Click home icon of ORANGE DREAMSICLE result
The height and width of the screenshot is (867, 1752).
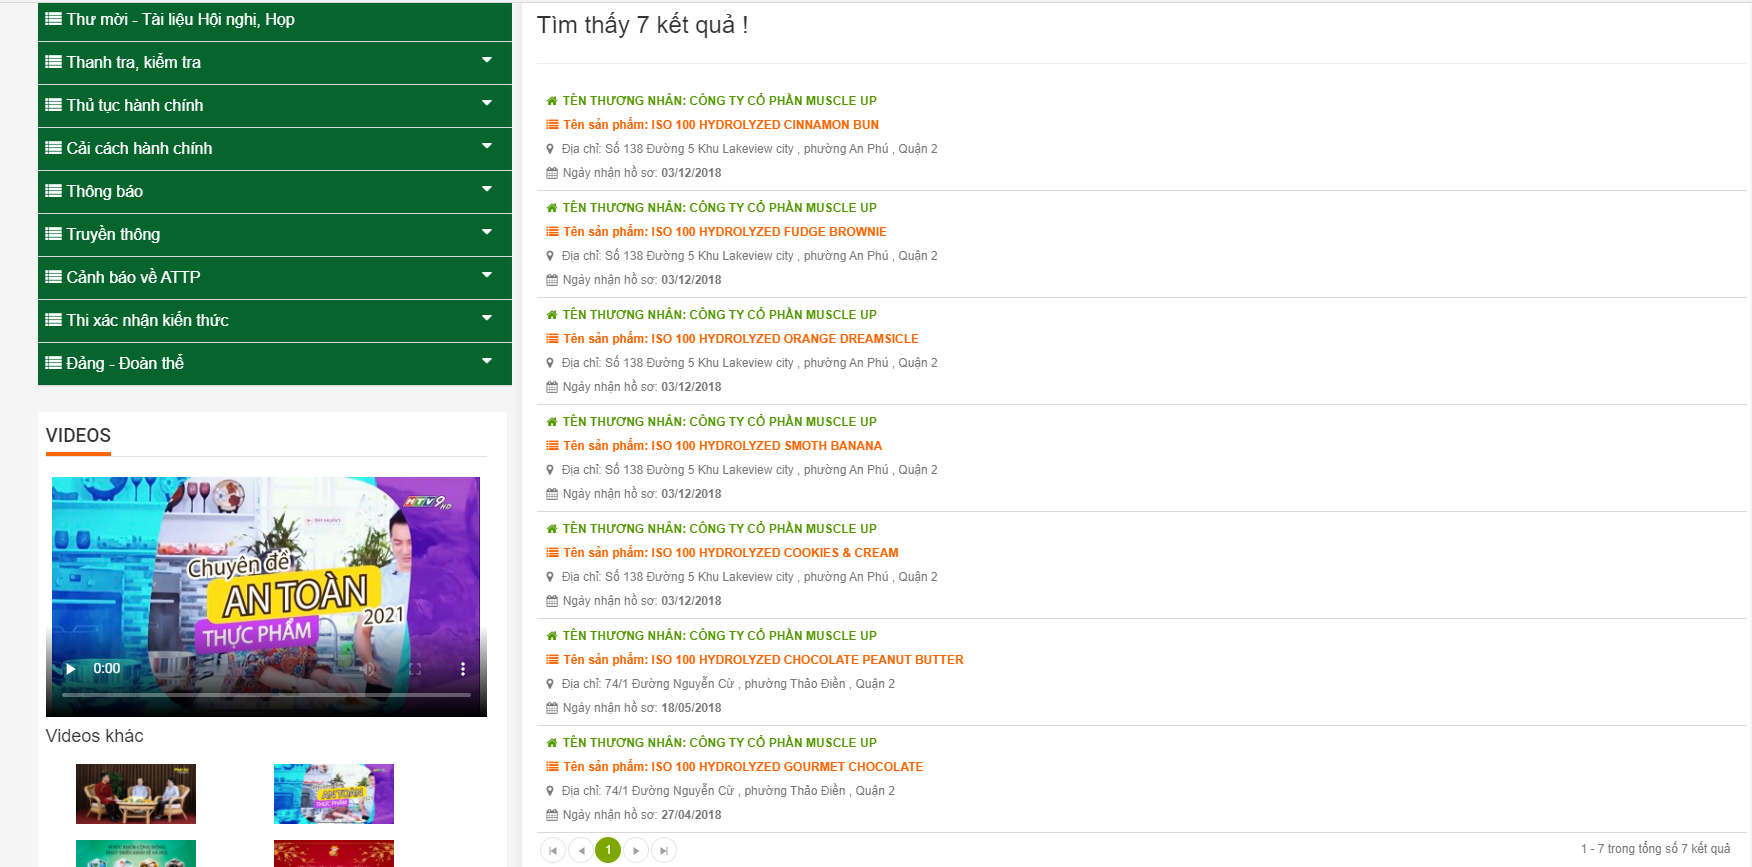click(552, 315)
